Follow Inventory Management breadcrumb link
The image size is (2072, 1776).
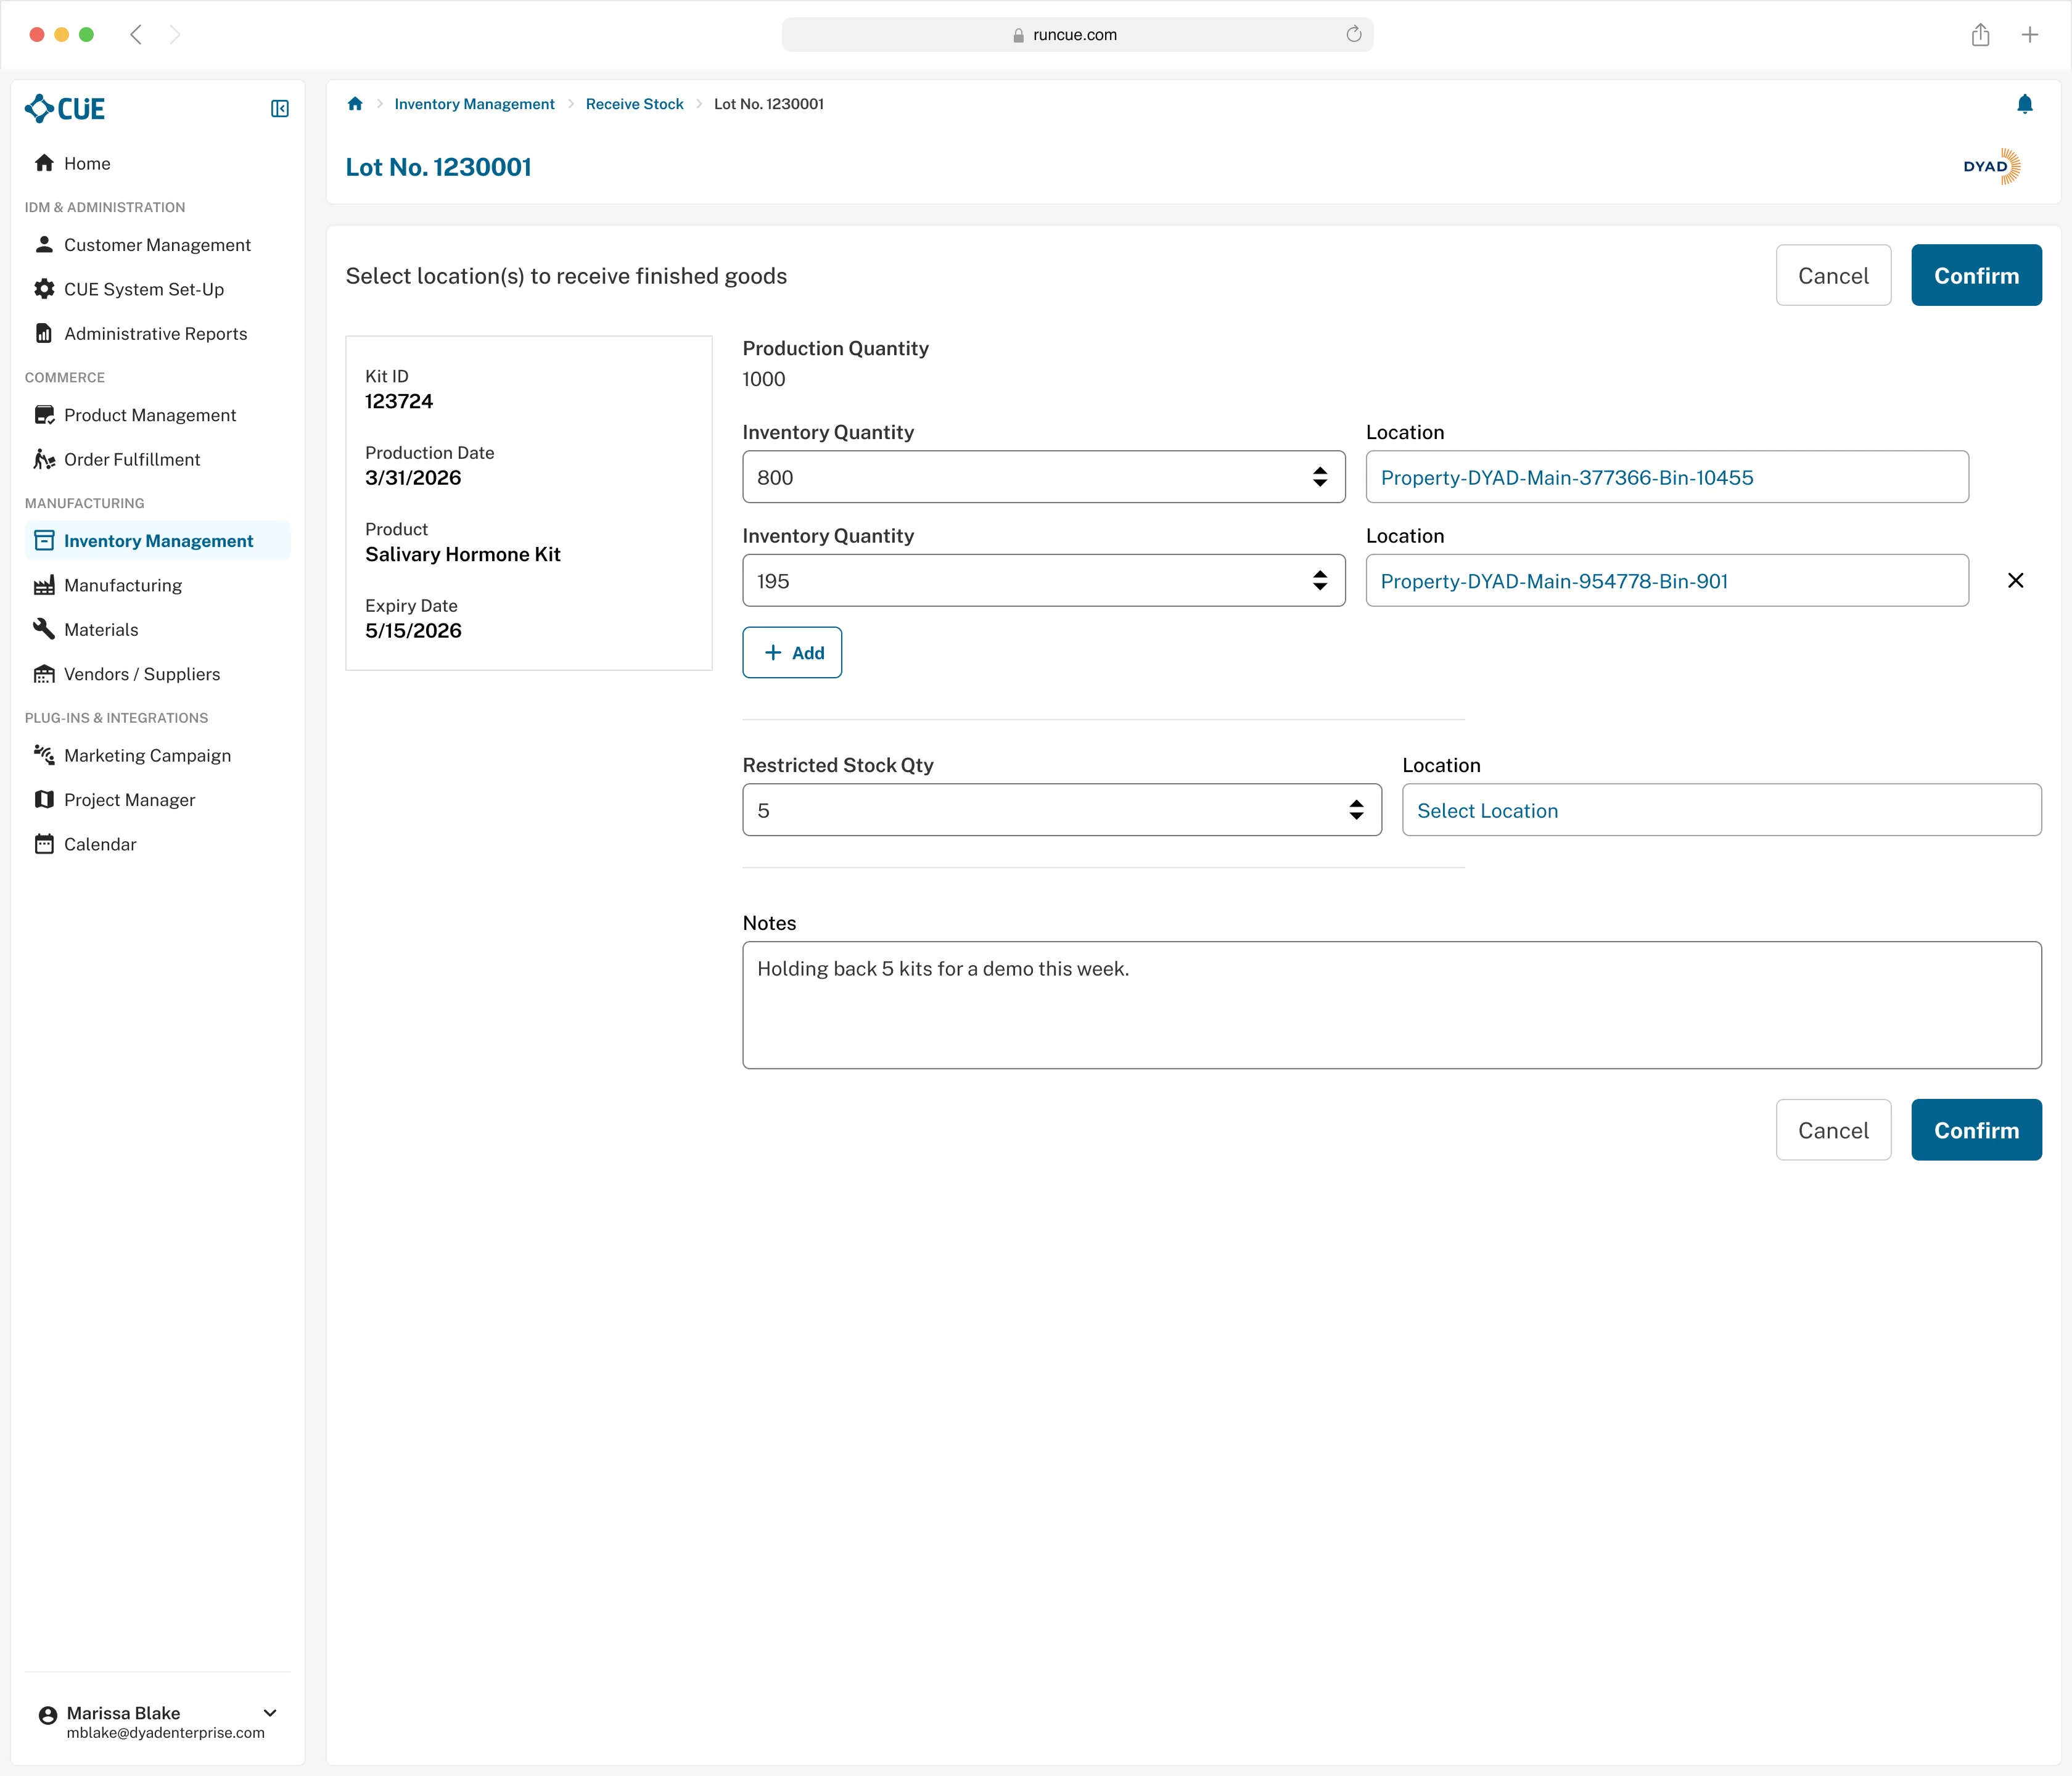[x=474, y=104]
